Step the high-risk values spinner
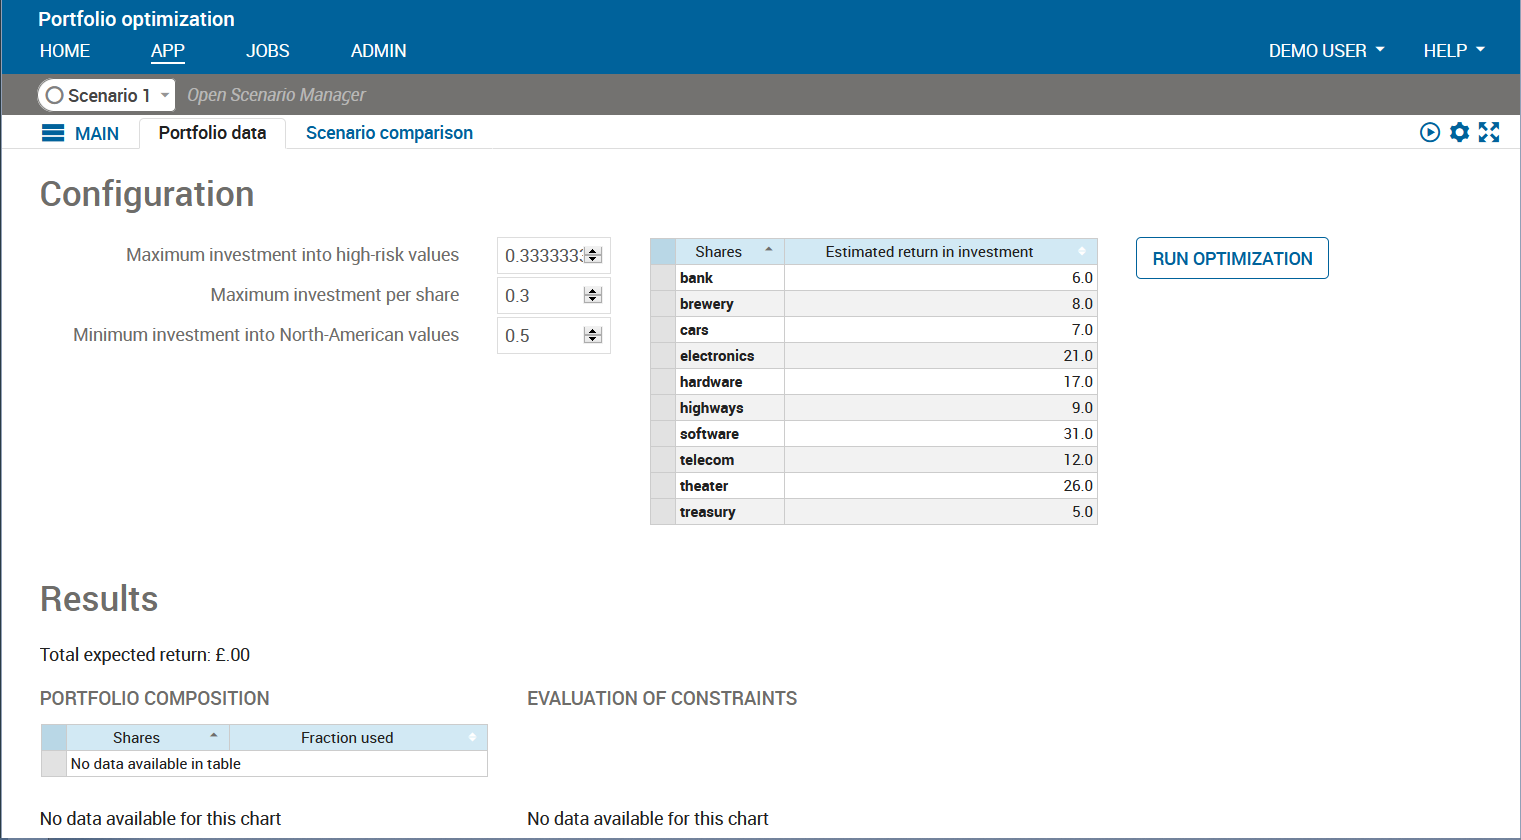 [593, 255]
